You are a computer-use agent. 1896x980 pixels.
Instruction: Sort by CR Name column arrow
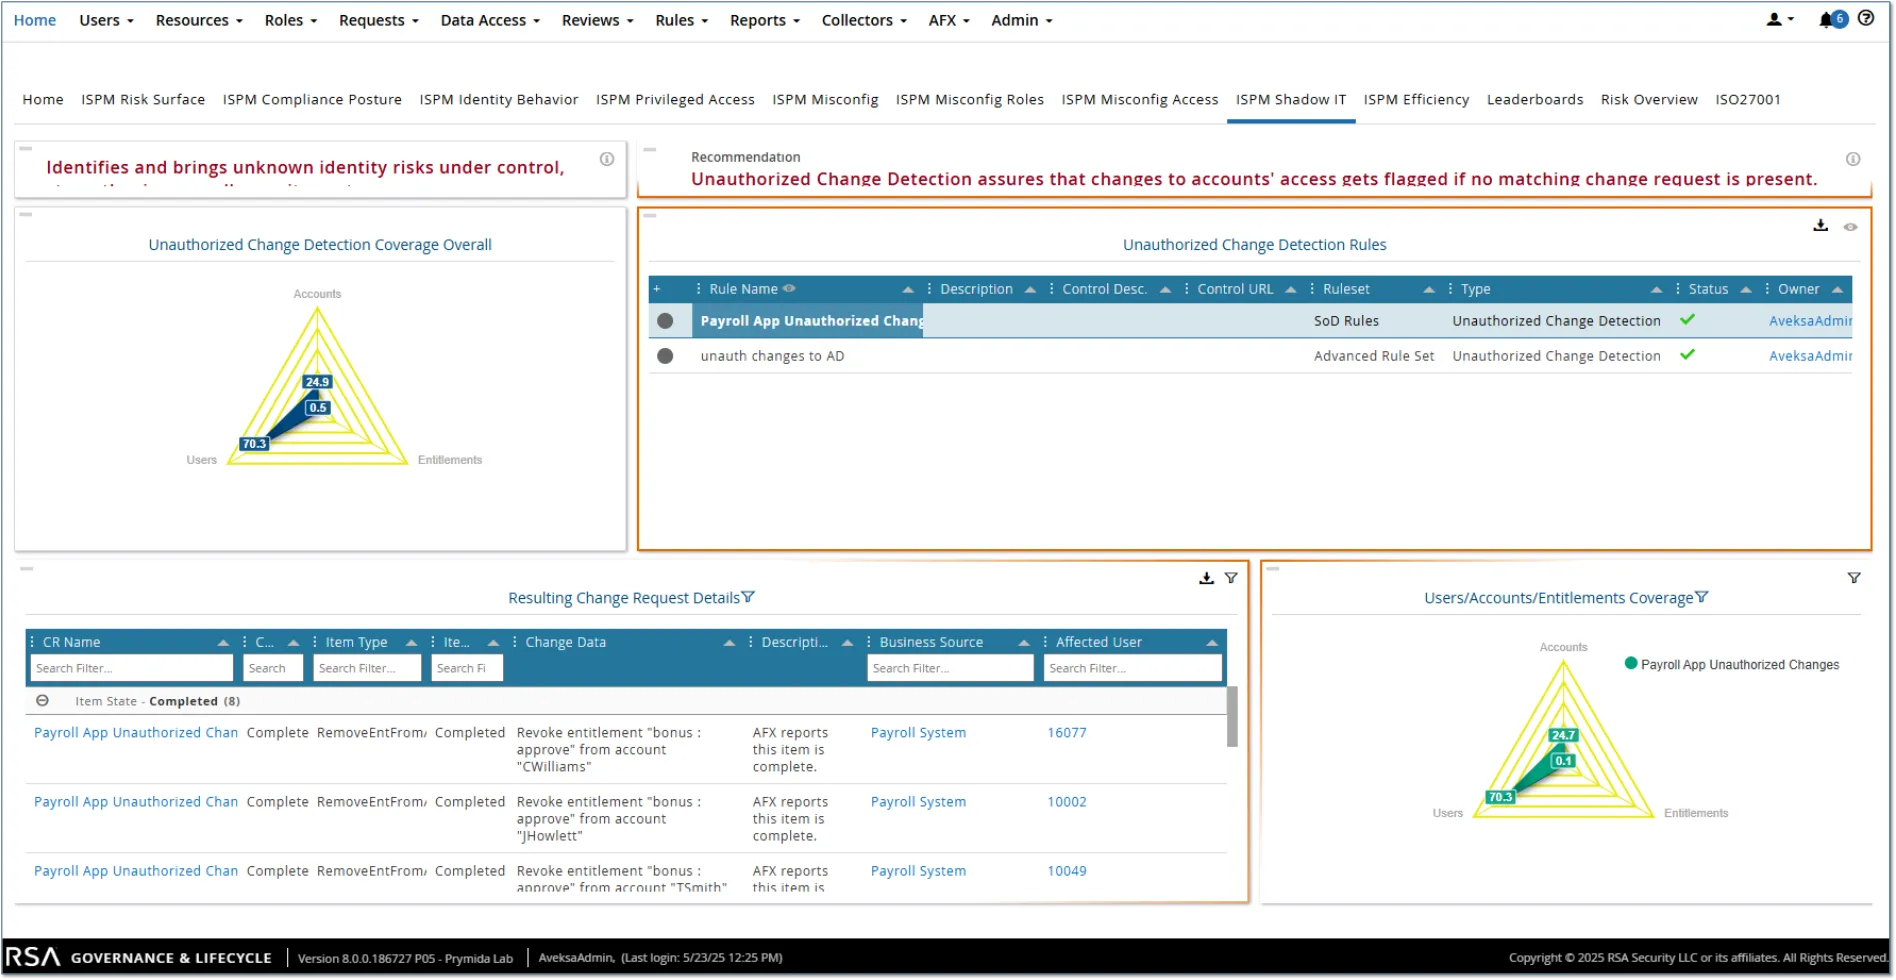tap(223, 643)
